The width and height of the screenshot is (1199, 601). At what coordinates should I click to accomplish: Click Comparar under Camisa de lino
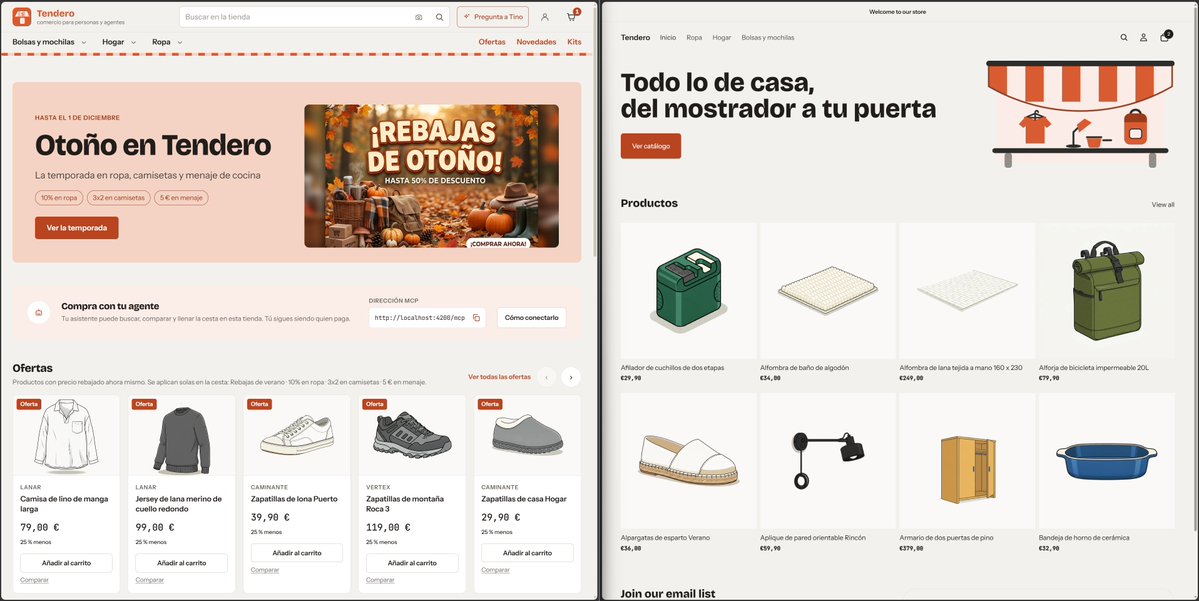coord(34,580)
